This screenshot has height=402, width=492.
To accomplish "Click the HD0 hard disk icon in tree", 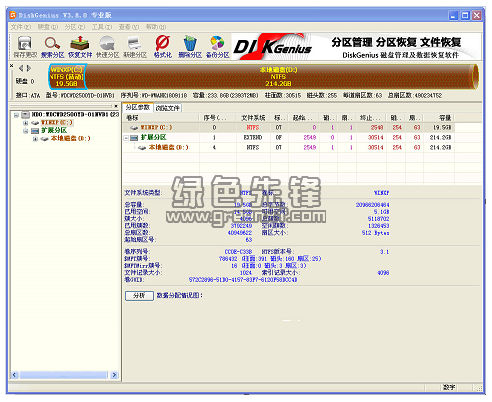I will coord(26,115).
